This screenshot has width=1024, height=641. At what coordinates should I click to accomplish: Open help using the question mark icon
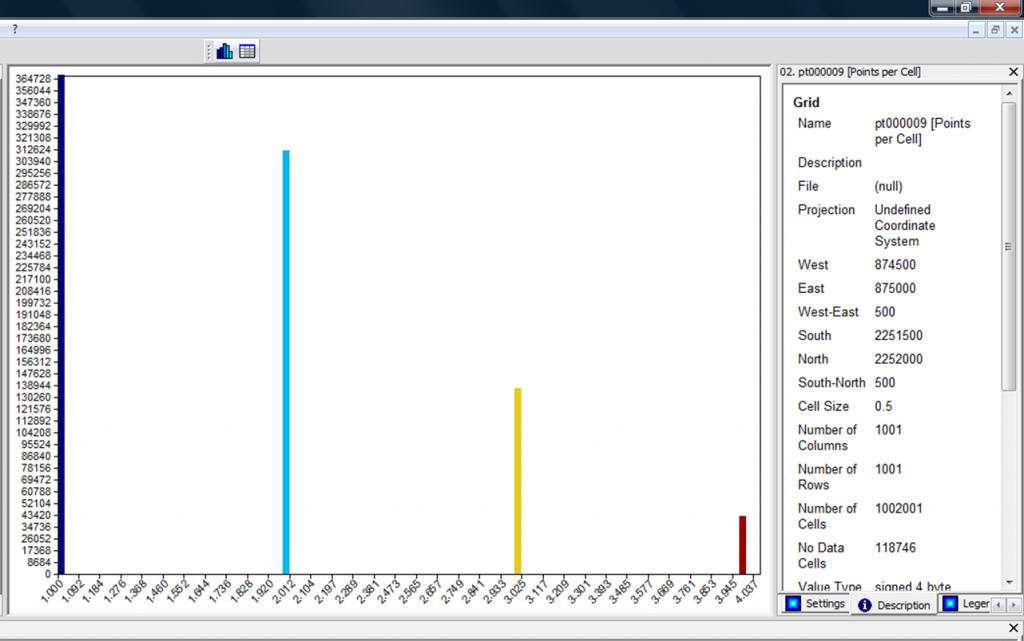13,28
